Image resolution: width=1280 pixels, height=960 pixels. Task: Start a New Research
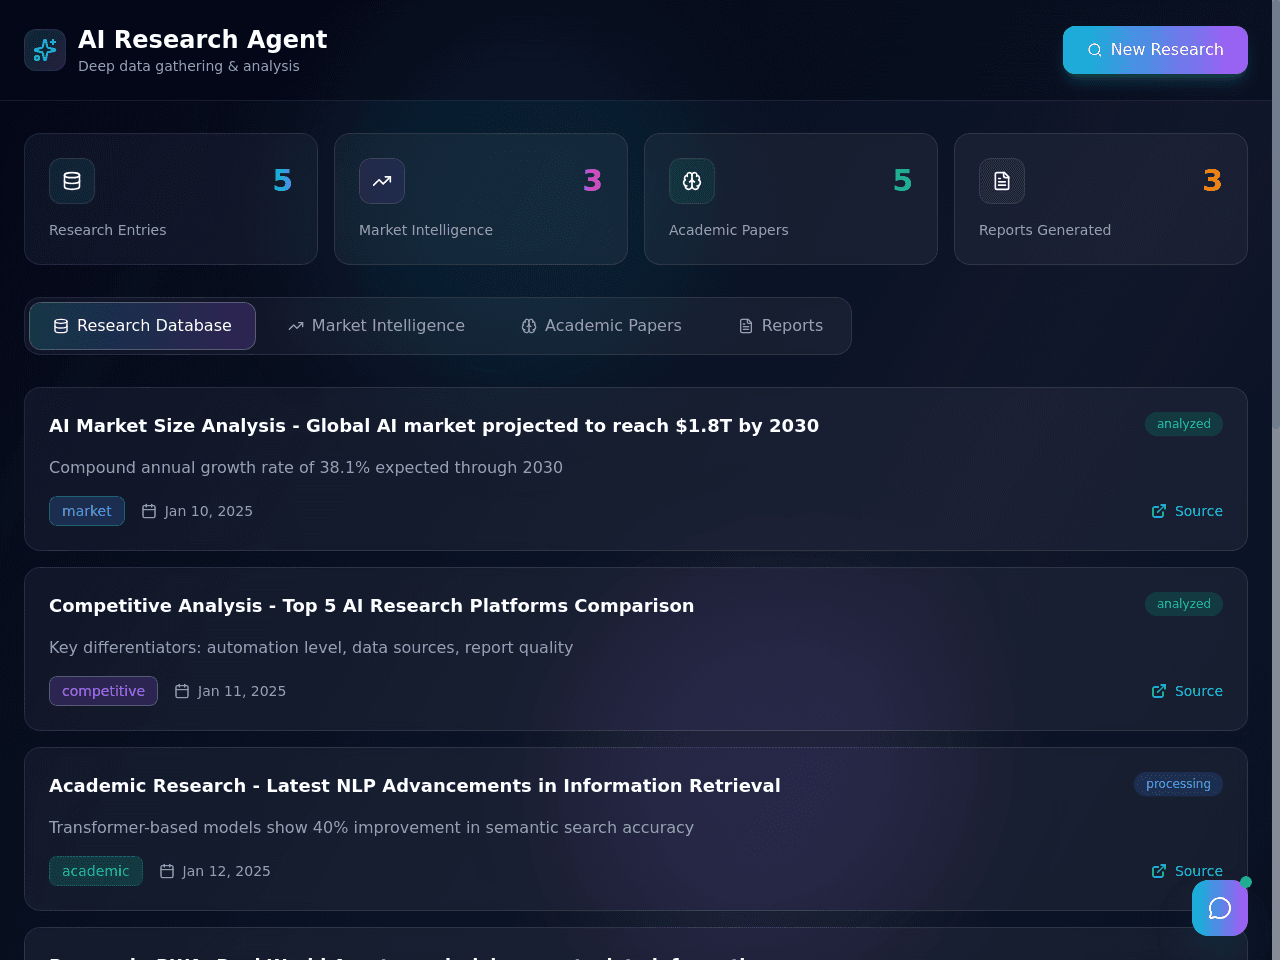pos(1155,50)
